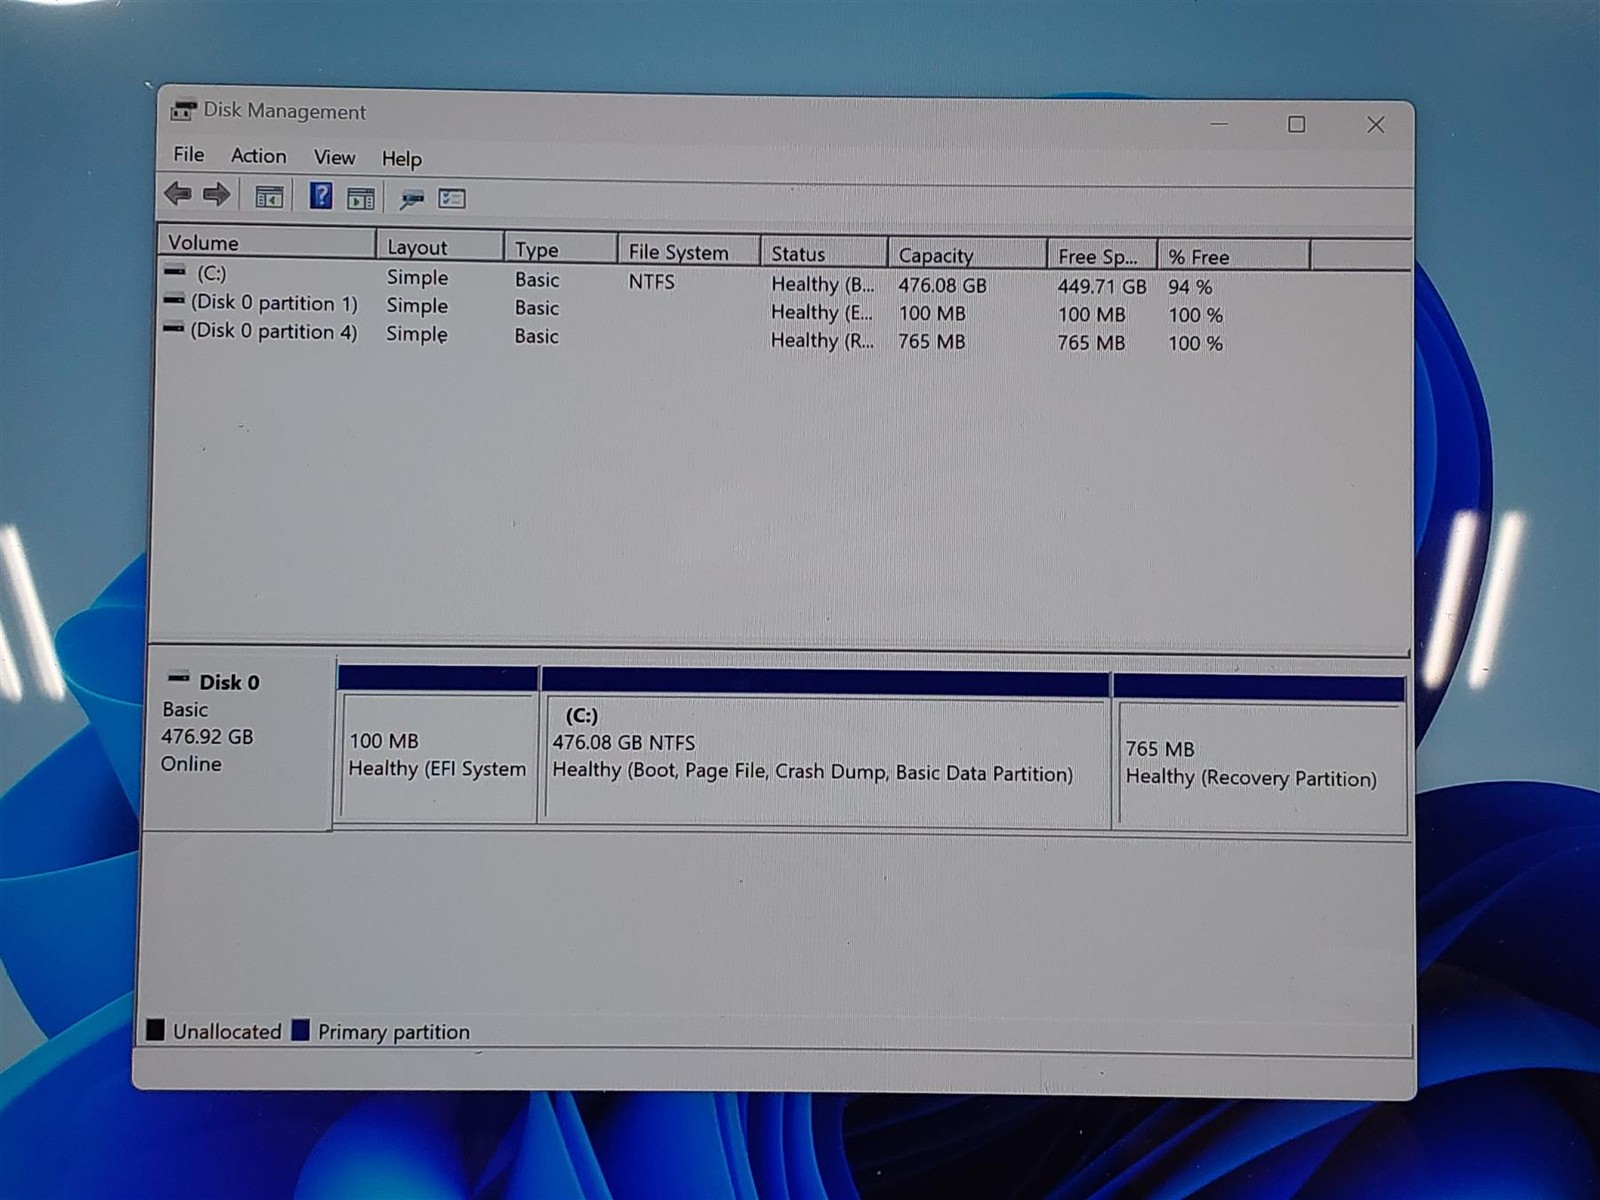The width and height of the screenshot is (1600, 1200).
Task: Select the drive icon beside Disk 0 partition 1
Action: coord(174,299)
